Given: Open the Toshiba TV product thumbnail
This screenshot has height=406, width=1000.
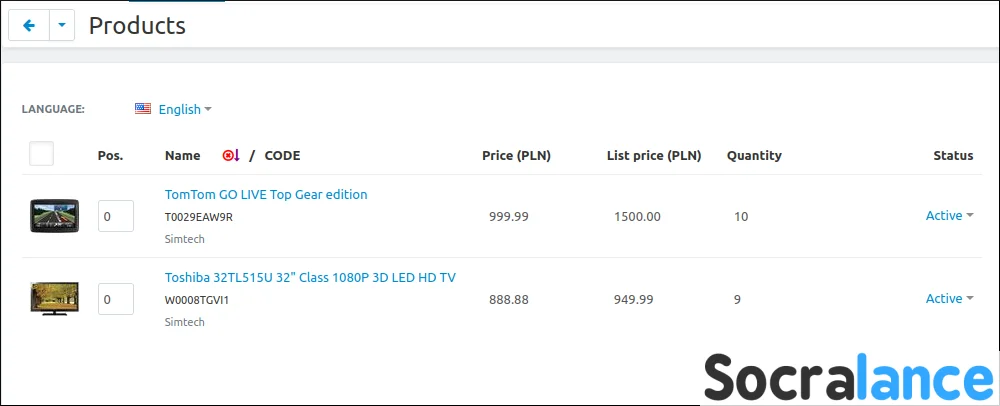Looking at the screenshot, I should click(55, 298).
